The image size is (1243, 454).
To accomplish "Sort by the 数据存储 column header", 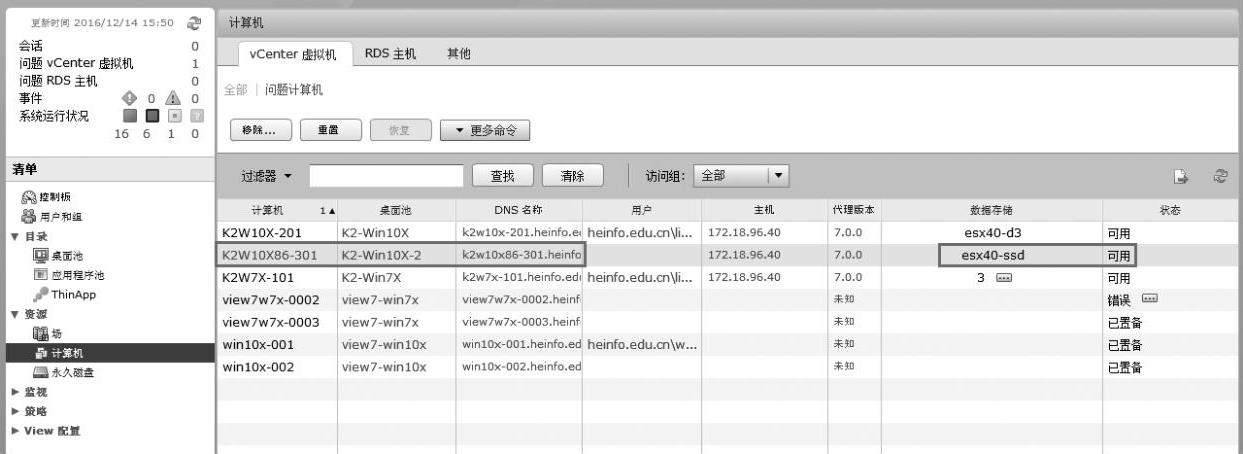I will (991, 211).
